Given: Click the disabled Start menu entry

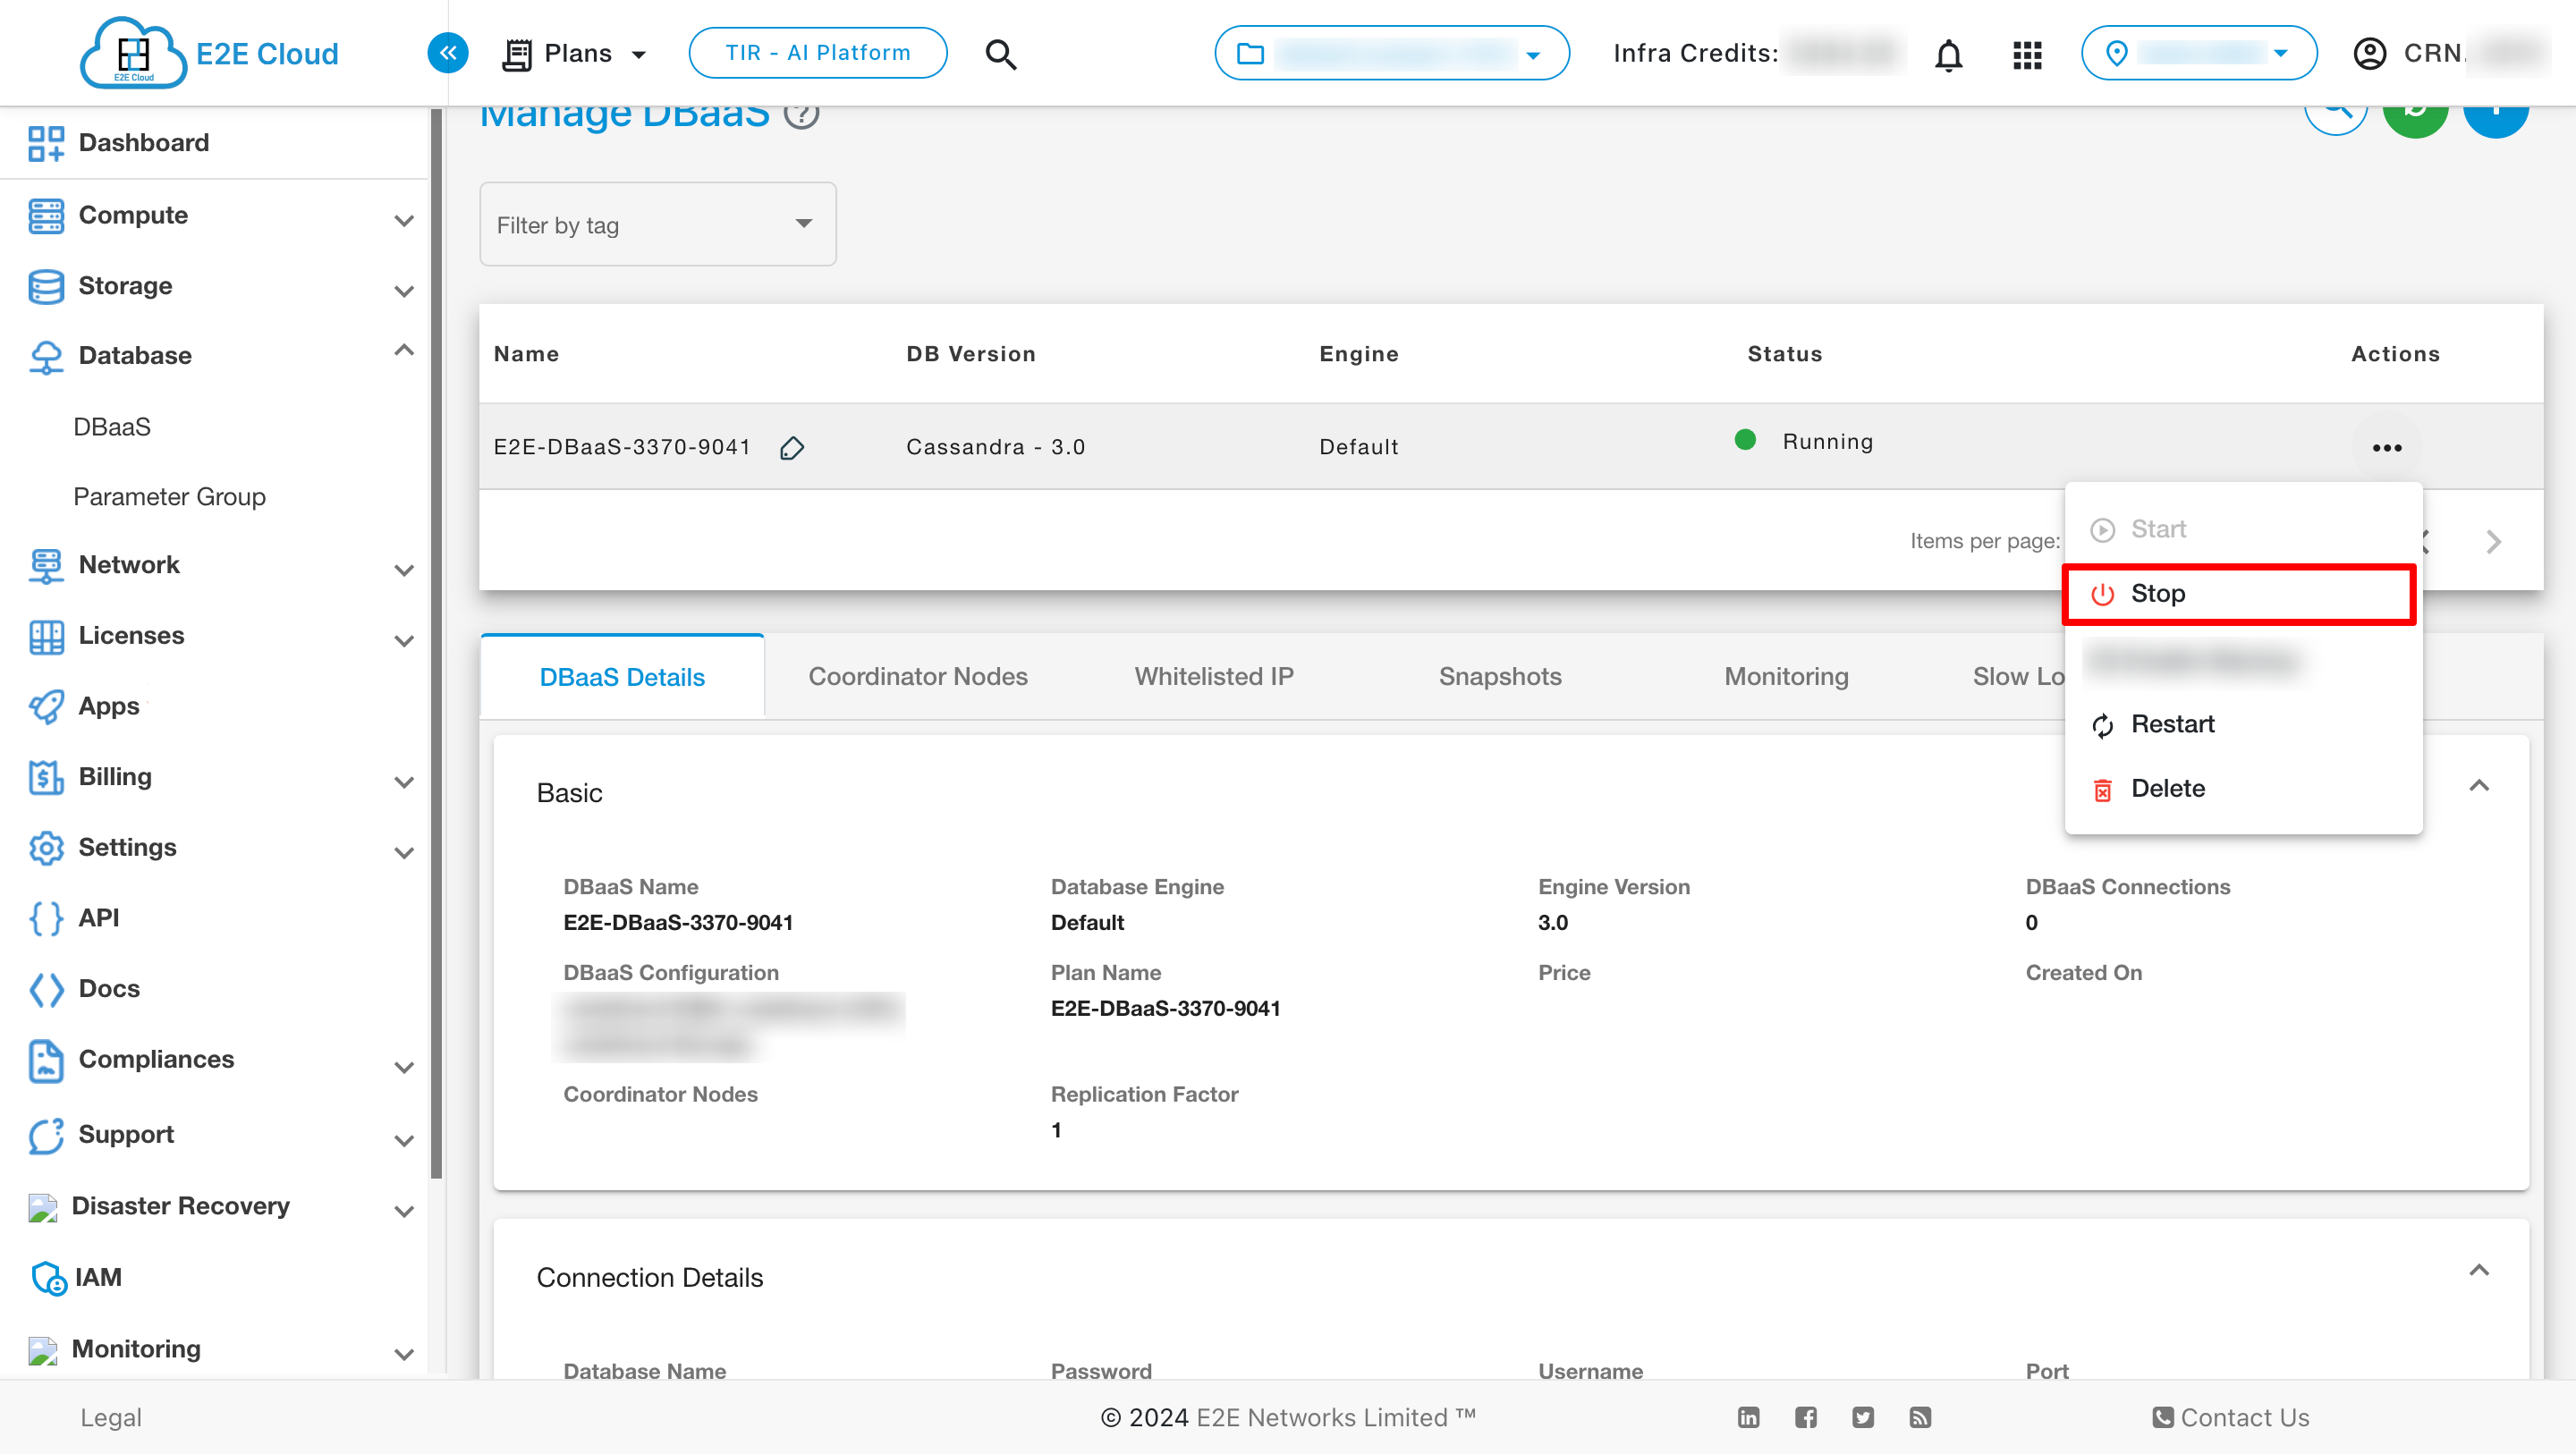Looking at the screenshot, I should [2243, 529].
